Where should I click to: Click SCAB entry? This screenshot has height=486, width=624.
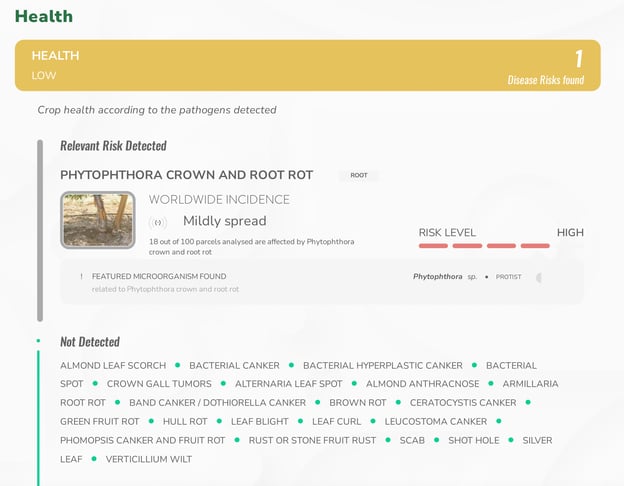tap(412, 440)
